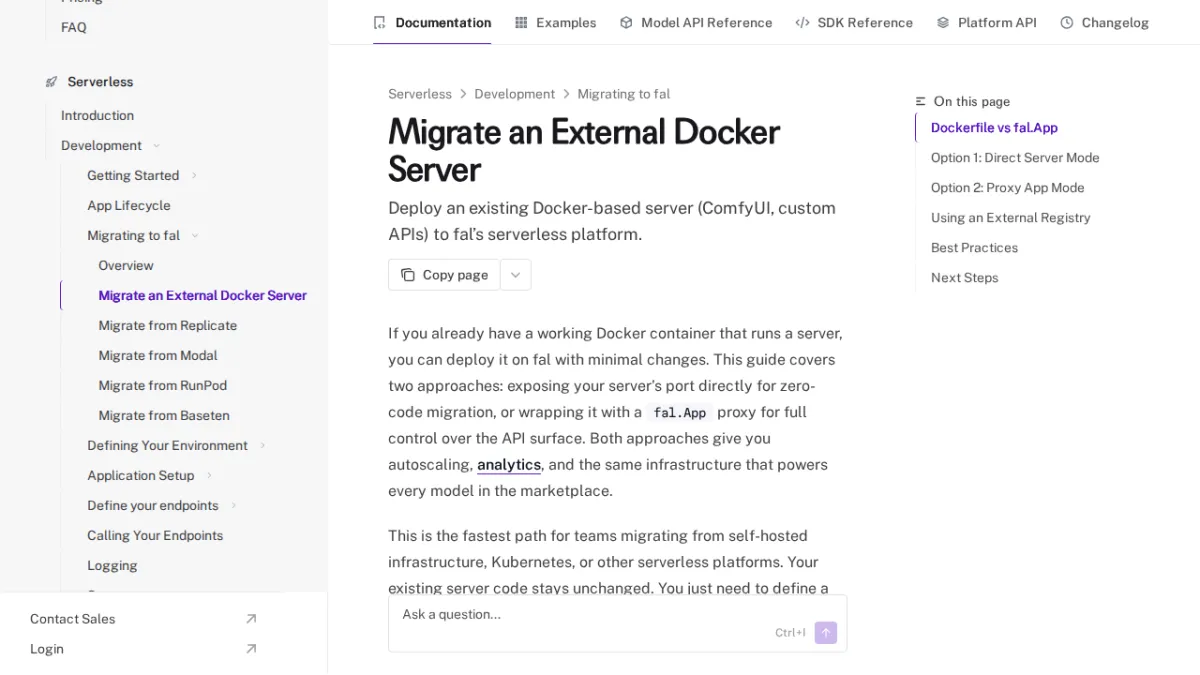The width and height of the screenshot is (1200, 675).
Task: Open the dropdown arrow next to Copy page
Action: click(x=516, y=275)
